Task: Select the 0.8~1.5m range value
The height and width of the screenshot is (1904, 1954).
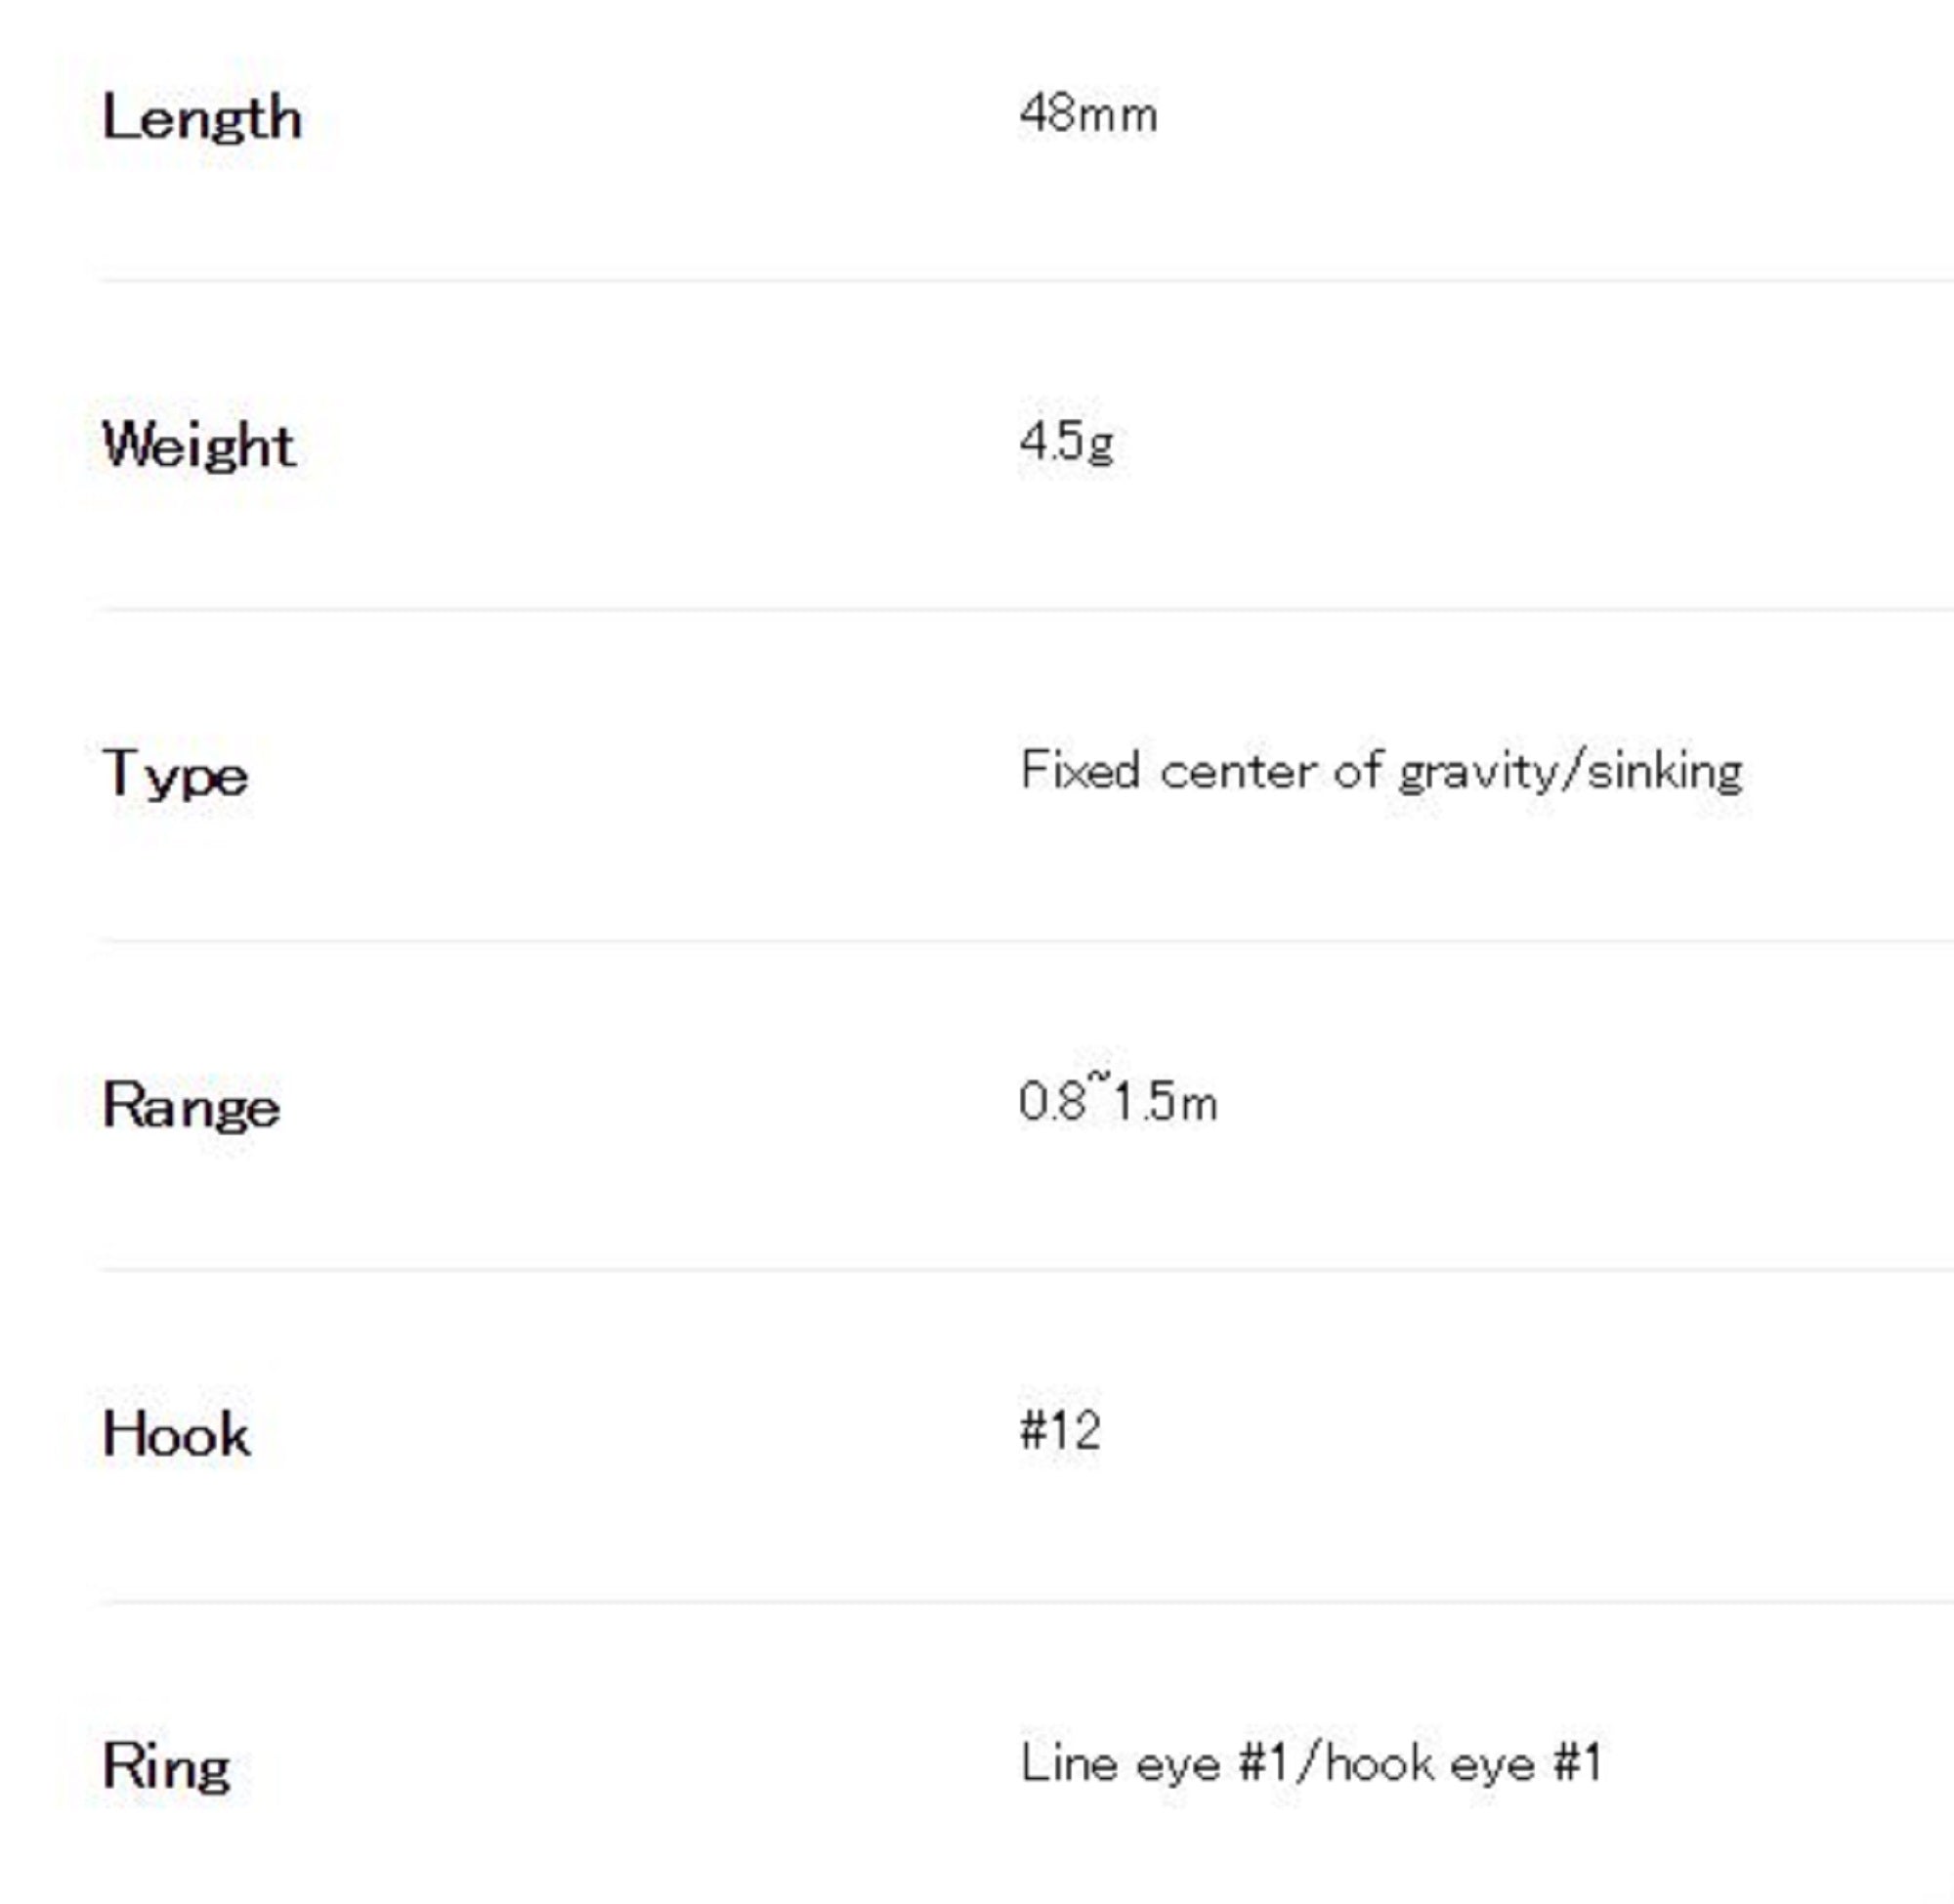Action: pyautogui.click(x=1118, y=1102)
